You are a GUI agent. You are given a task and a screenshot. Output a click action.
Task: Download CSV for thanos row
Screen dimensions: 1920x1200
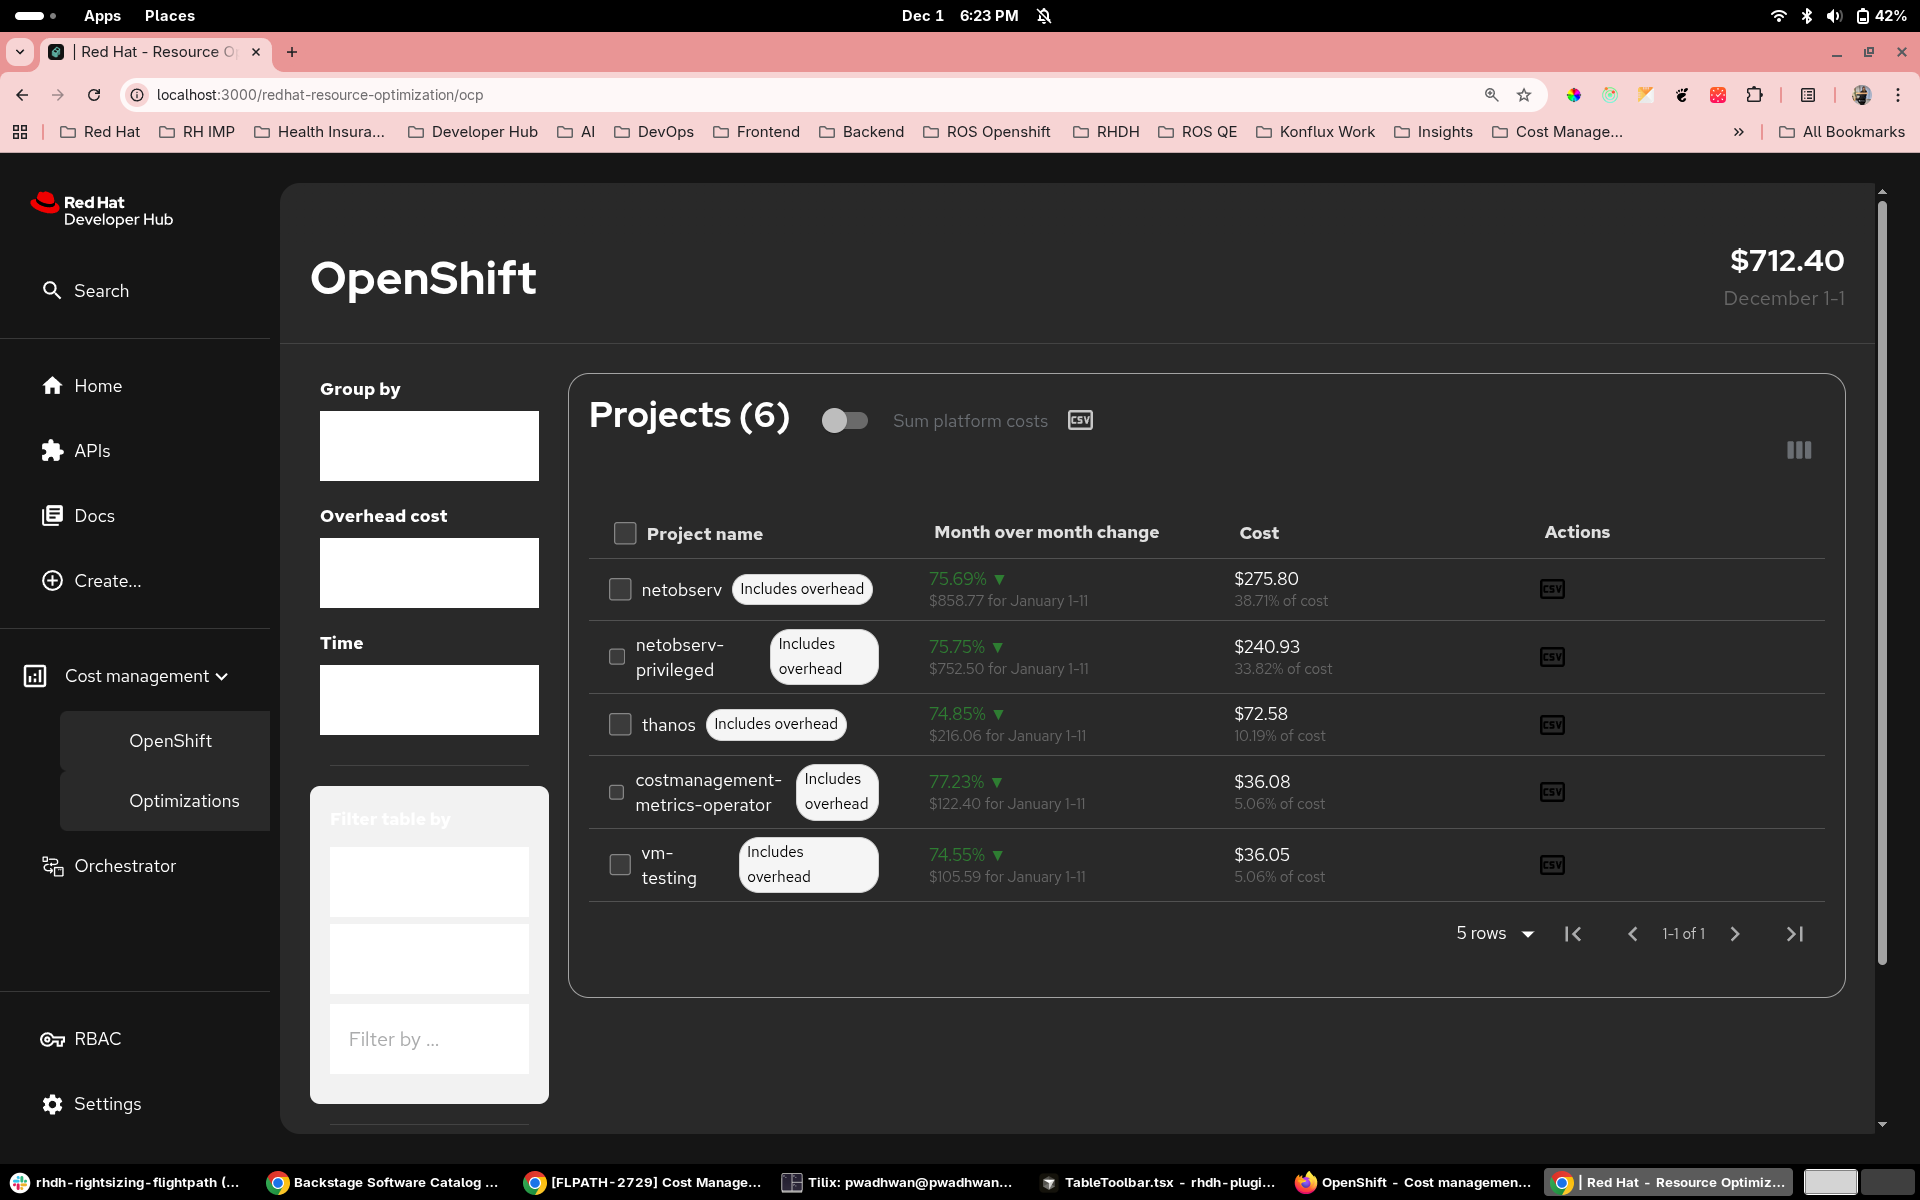(1551, 725)
